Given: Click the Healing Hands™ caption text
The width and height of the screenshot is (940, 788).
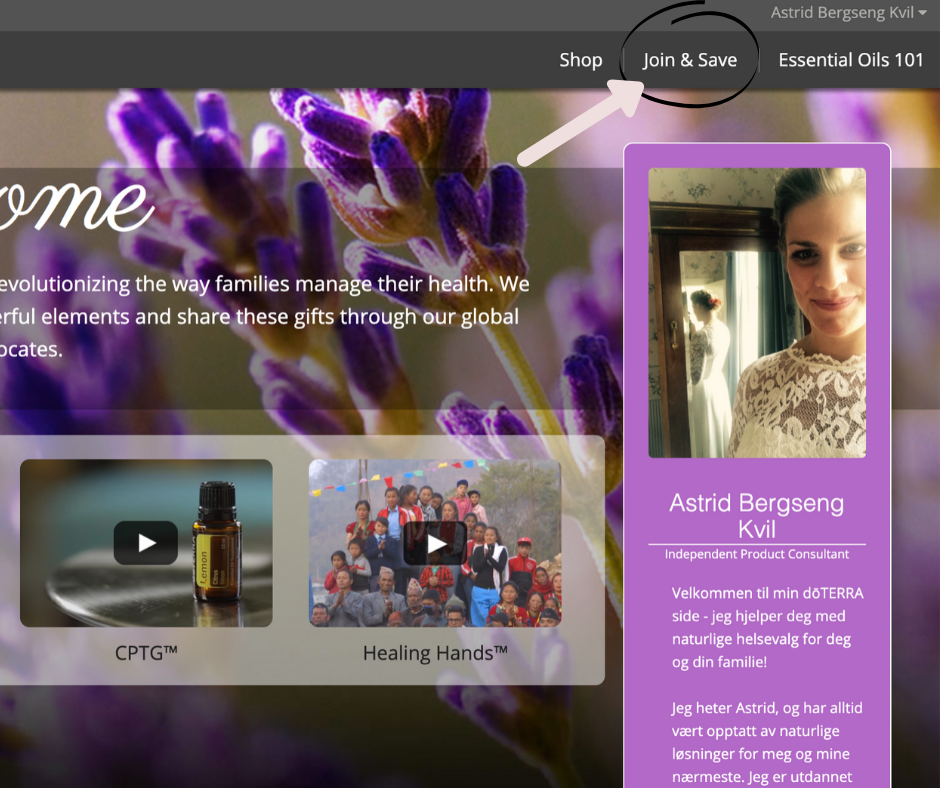Looking at the screenshot, I should coord(435,652).
